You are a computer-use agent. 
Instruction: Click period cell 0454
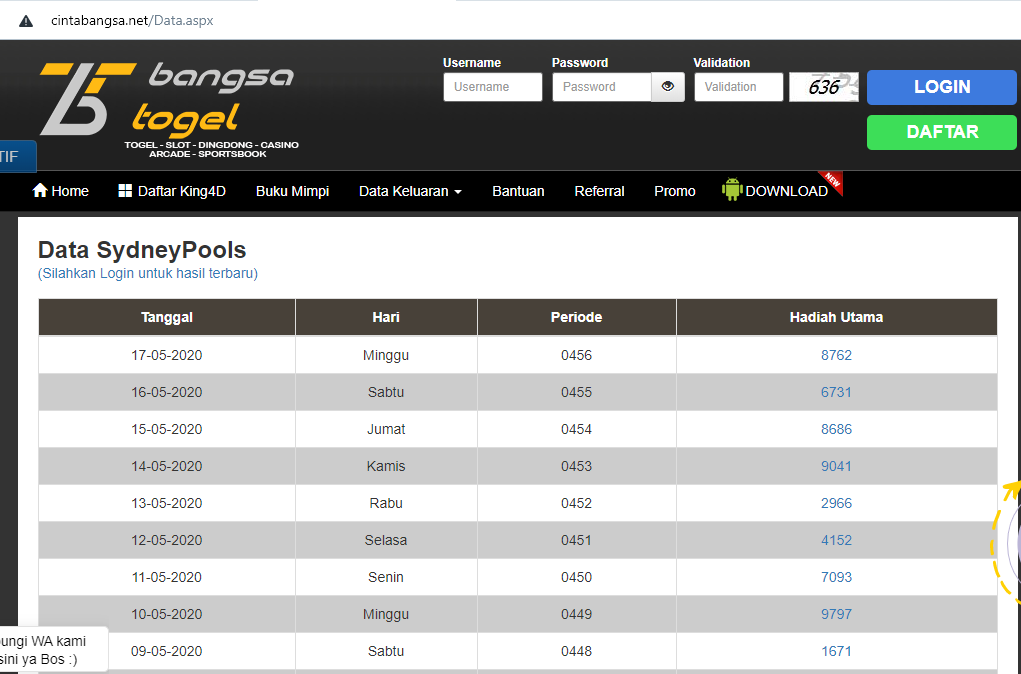click(x=576, y=429)
